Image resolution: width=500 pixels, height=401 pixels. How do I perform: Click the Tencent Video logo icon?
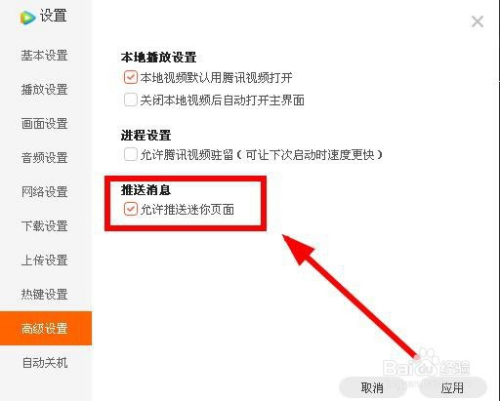(27, 17)
